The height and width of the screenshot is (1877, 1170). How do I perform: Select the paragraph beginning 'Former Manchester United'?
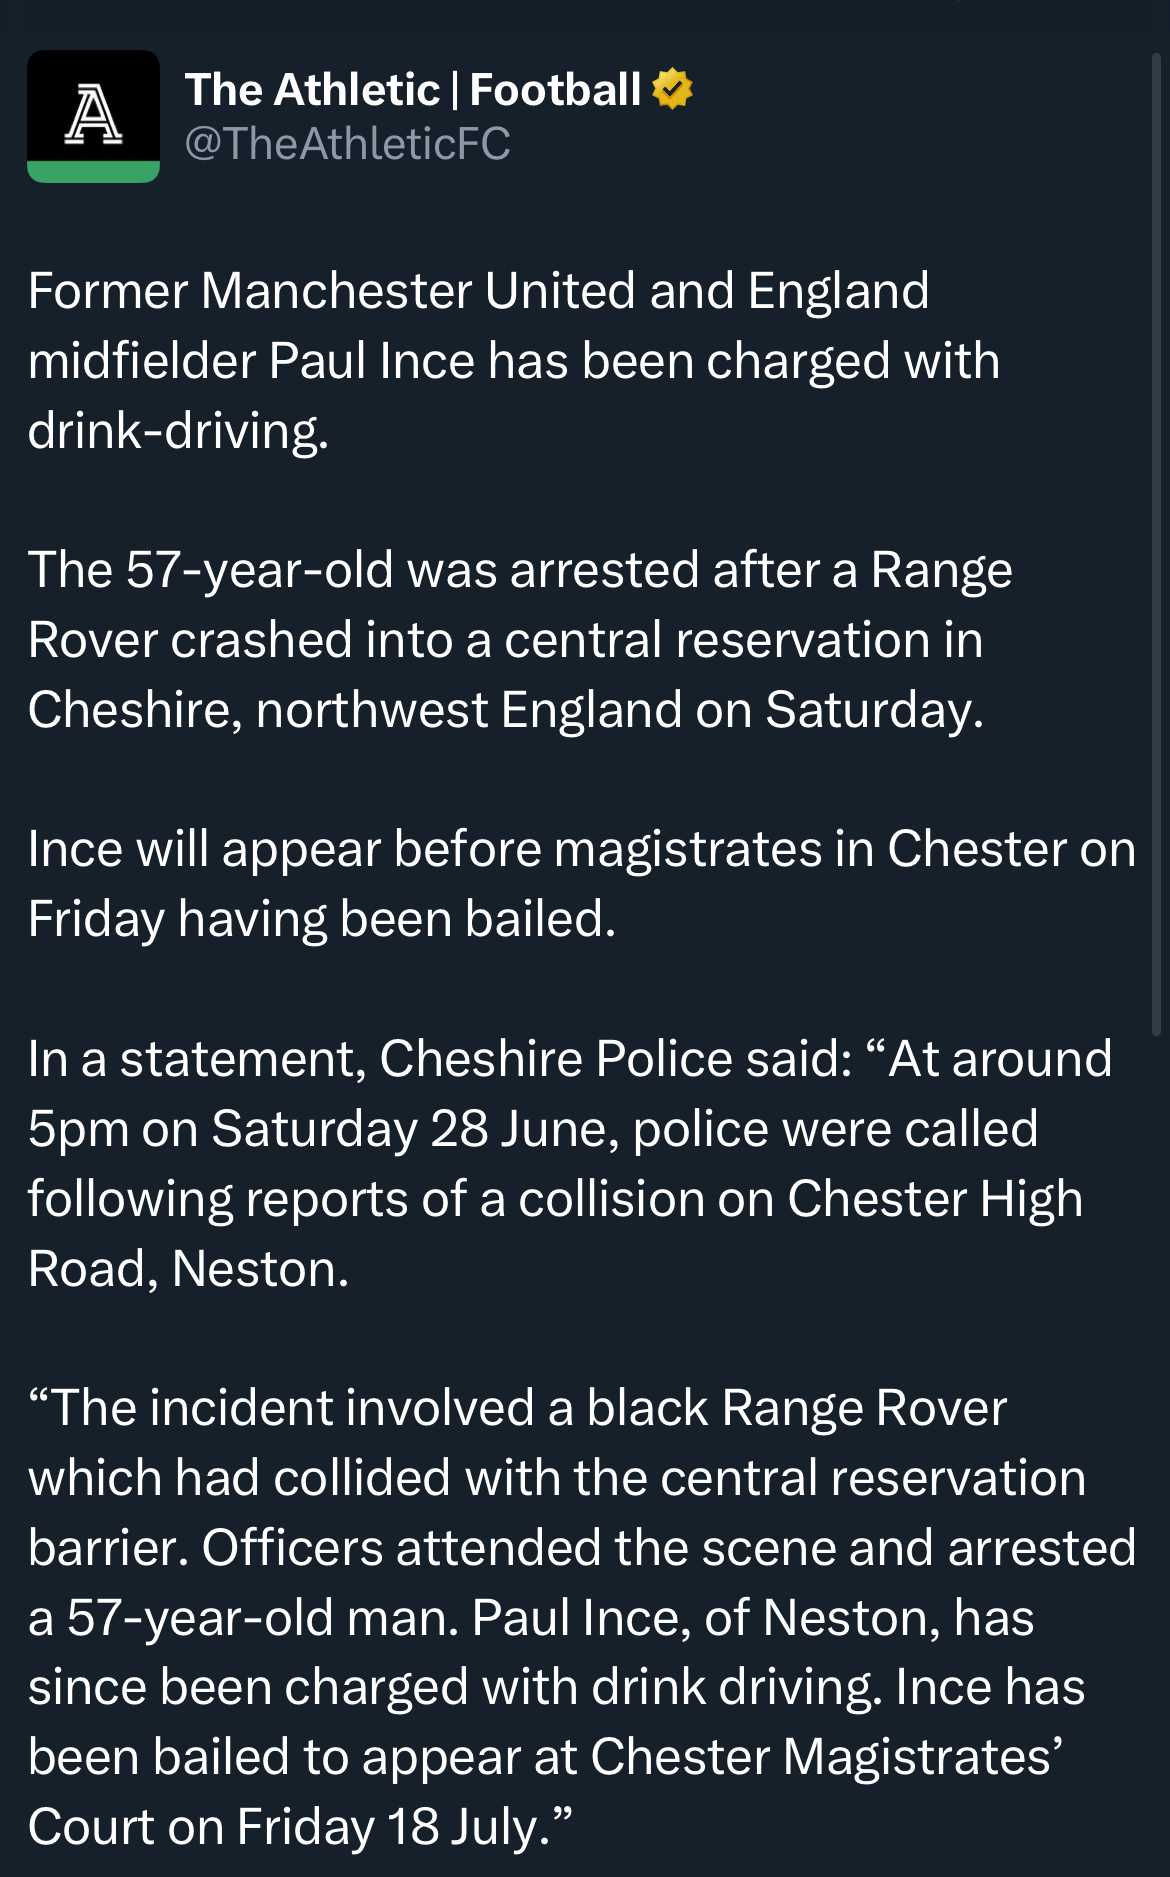(514, 361)
